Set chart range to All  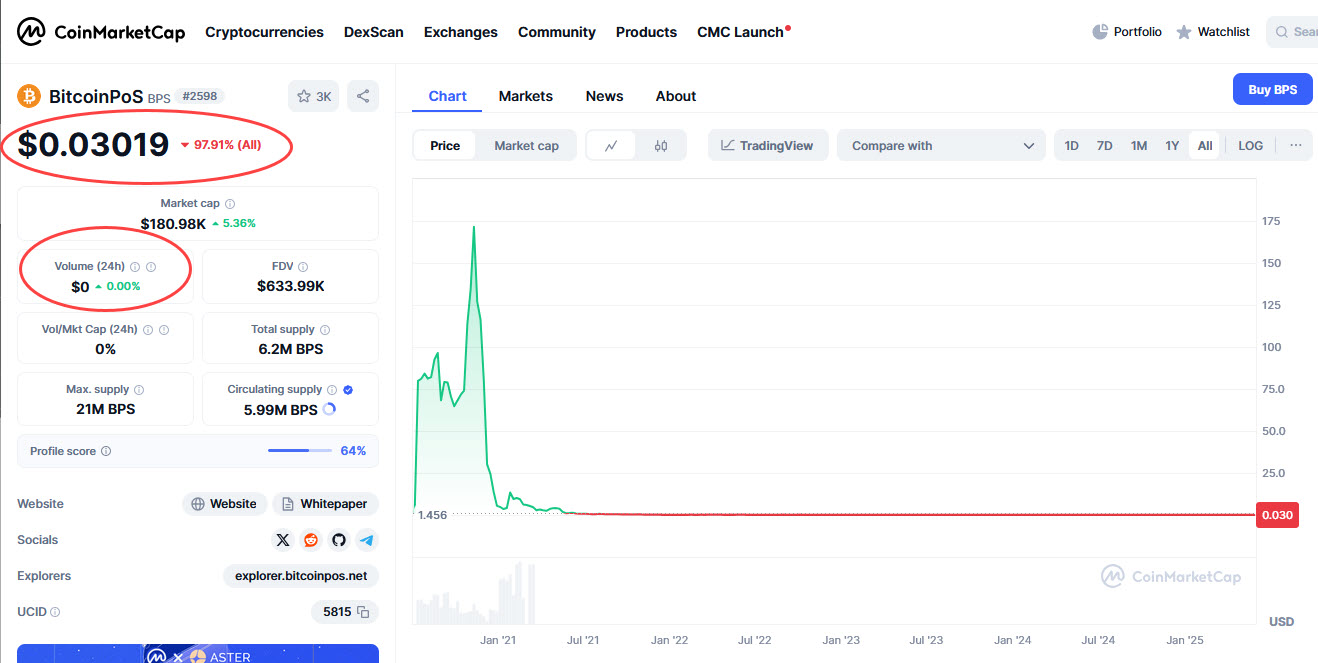click(1205, 145)
